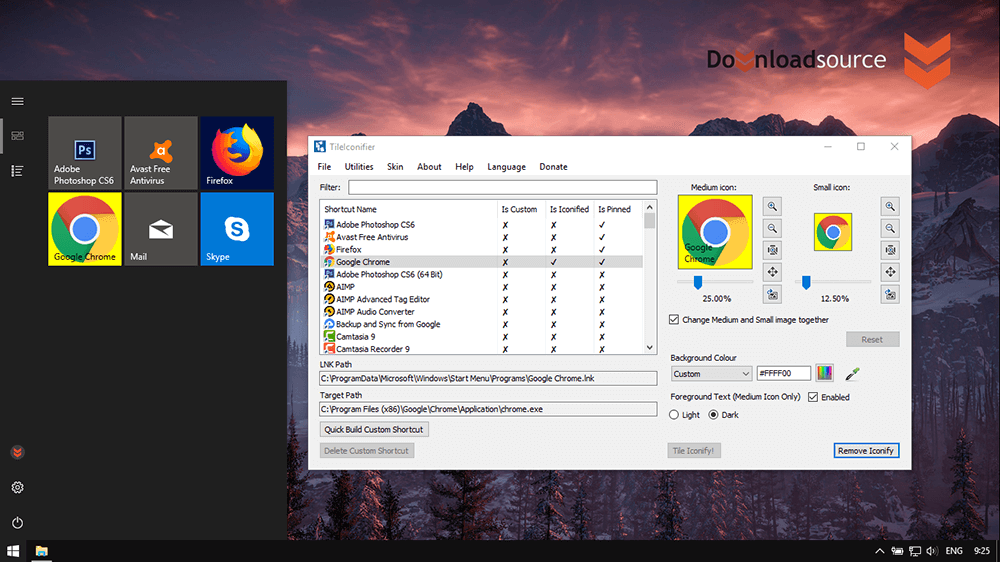Launch the yellow Google Chrome start tile

click(x=85, y=229)
